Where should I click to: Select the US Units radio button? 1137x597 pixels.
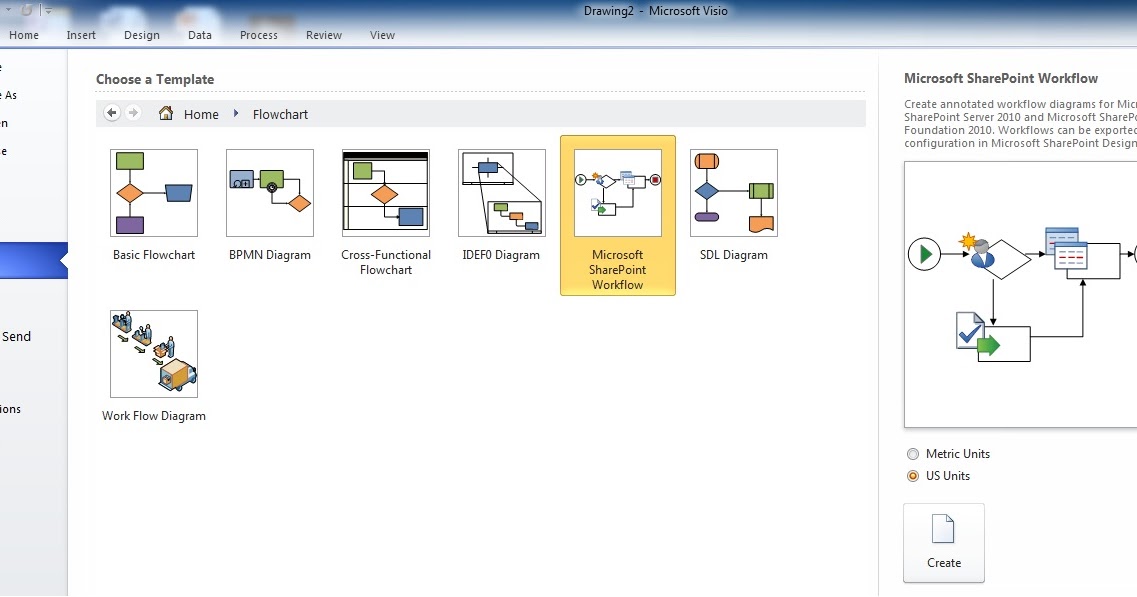pyautogui.click(x=913, y=476)
